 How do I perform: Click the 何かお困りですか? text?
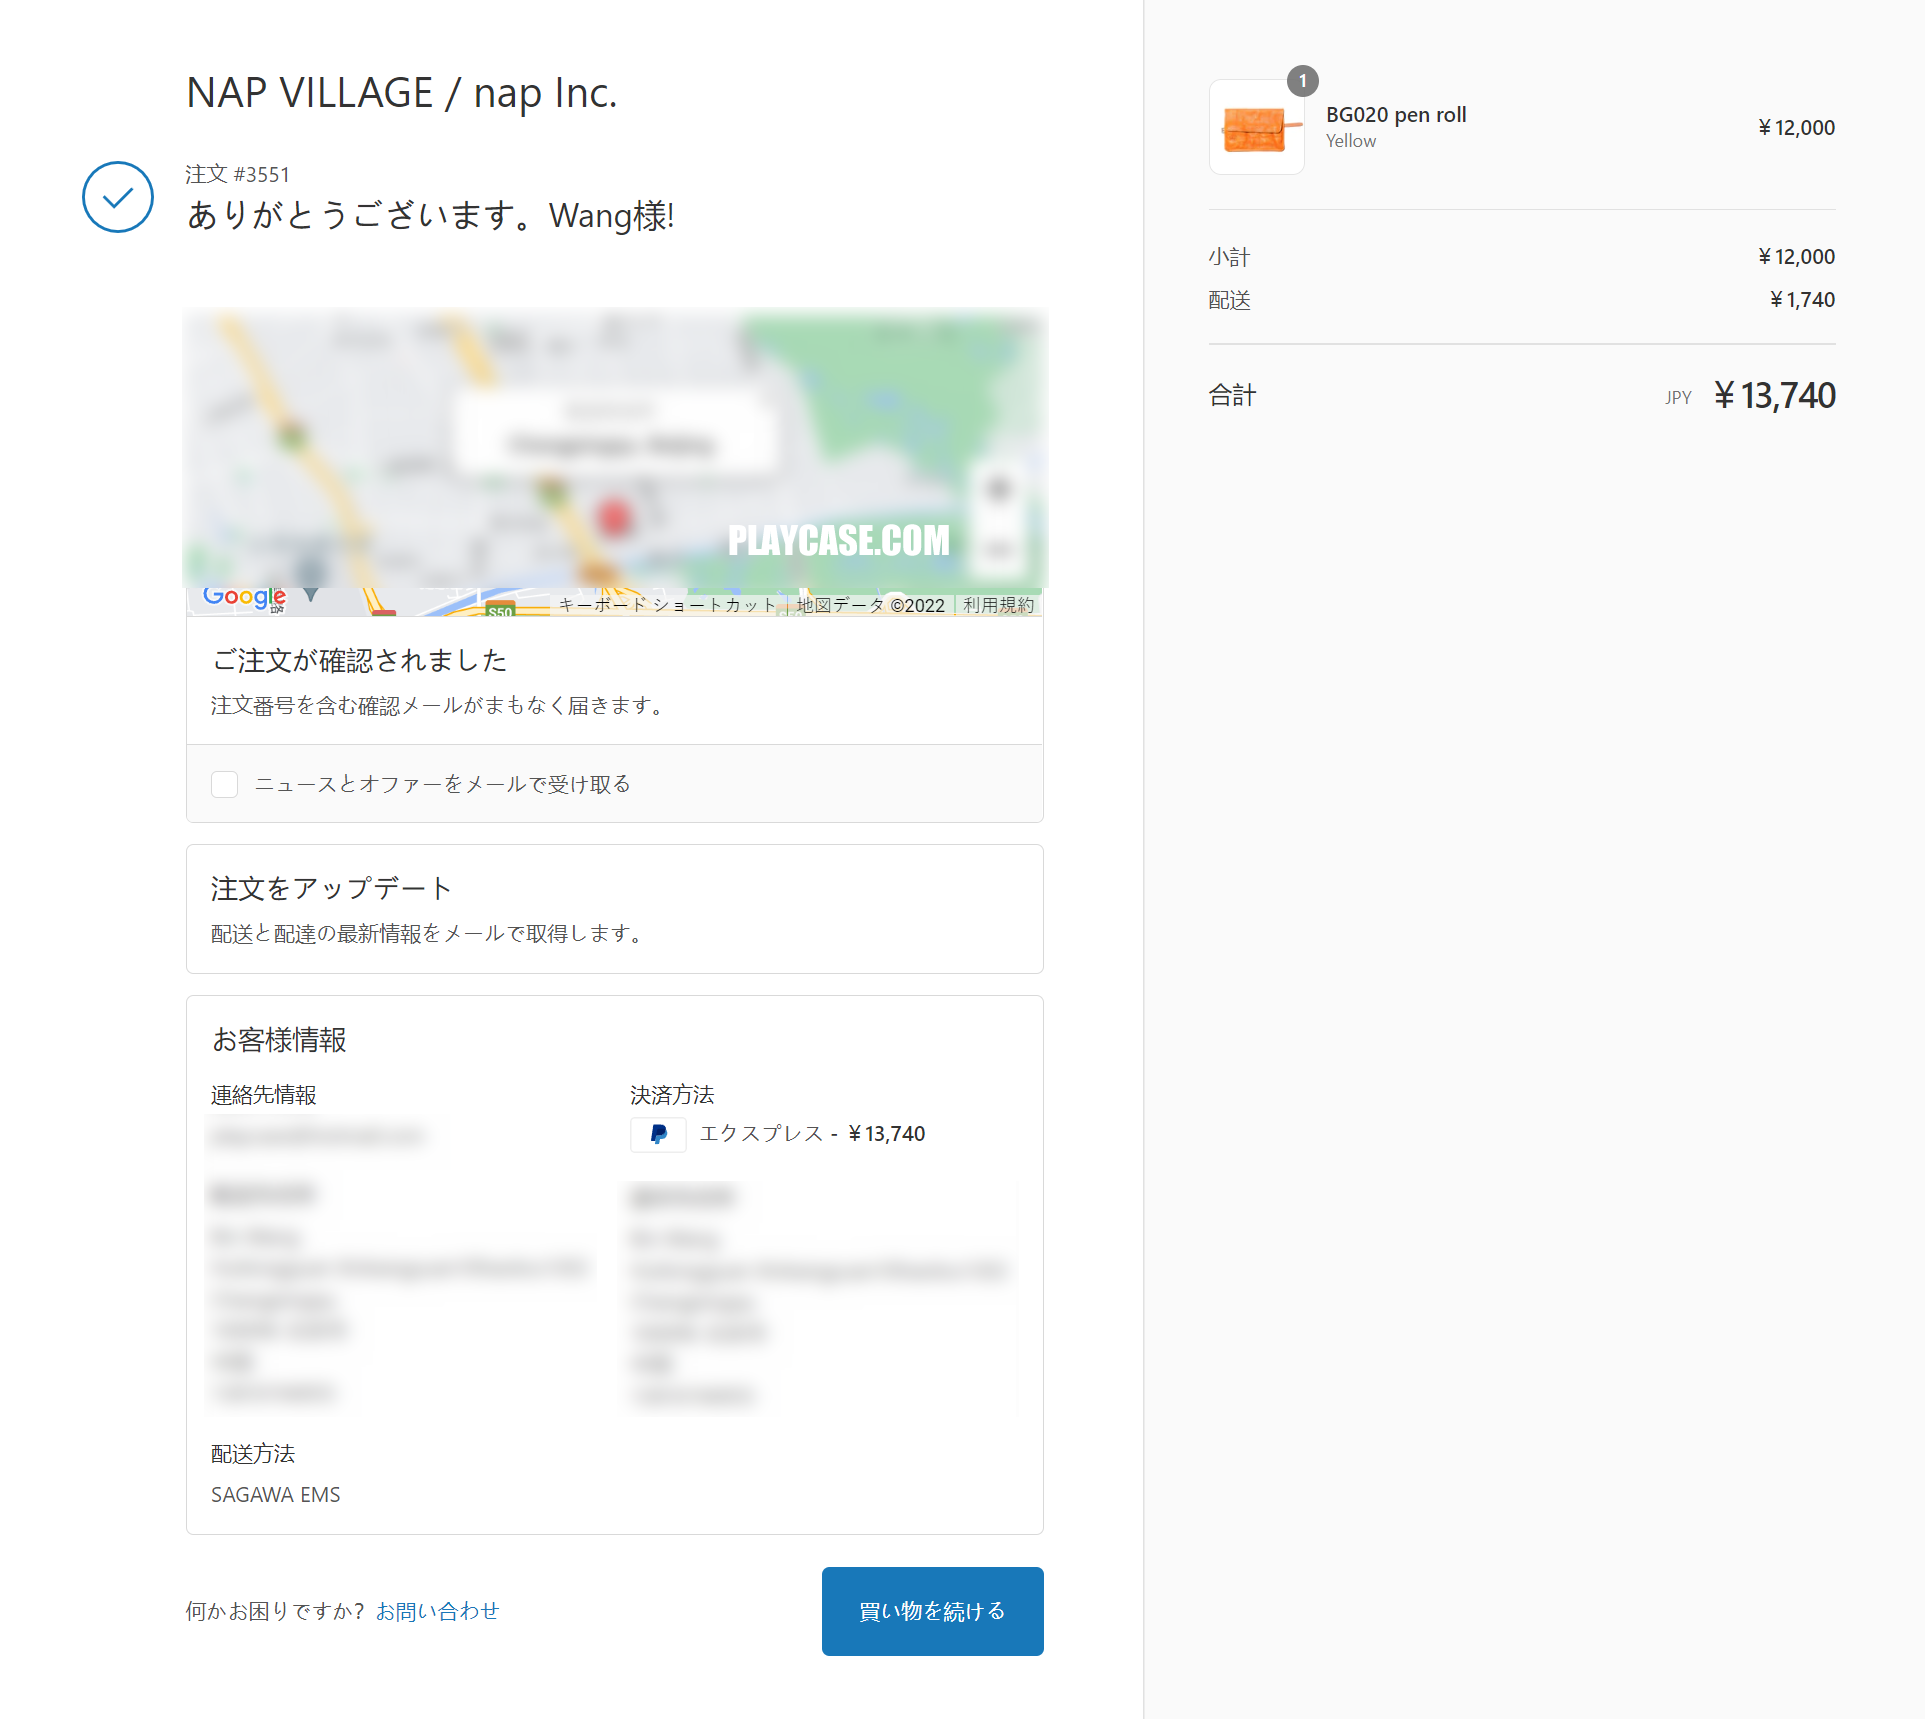point(275,1611)
